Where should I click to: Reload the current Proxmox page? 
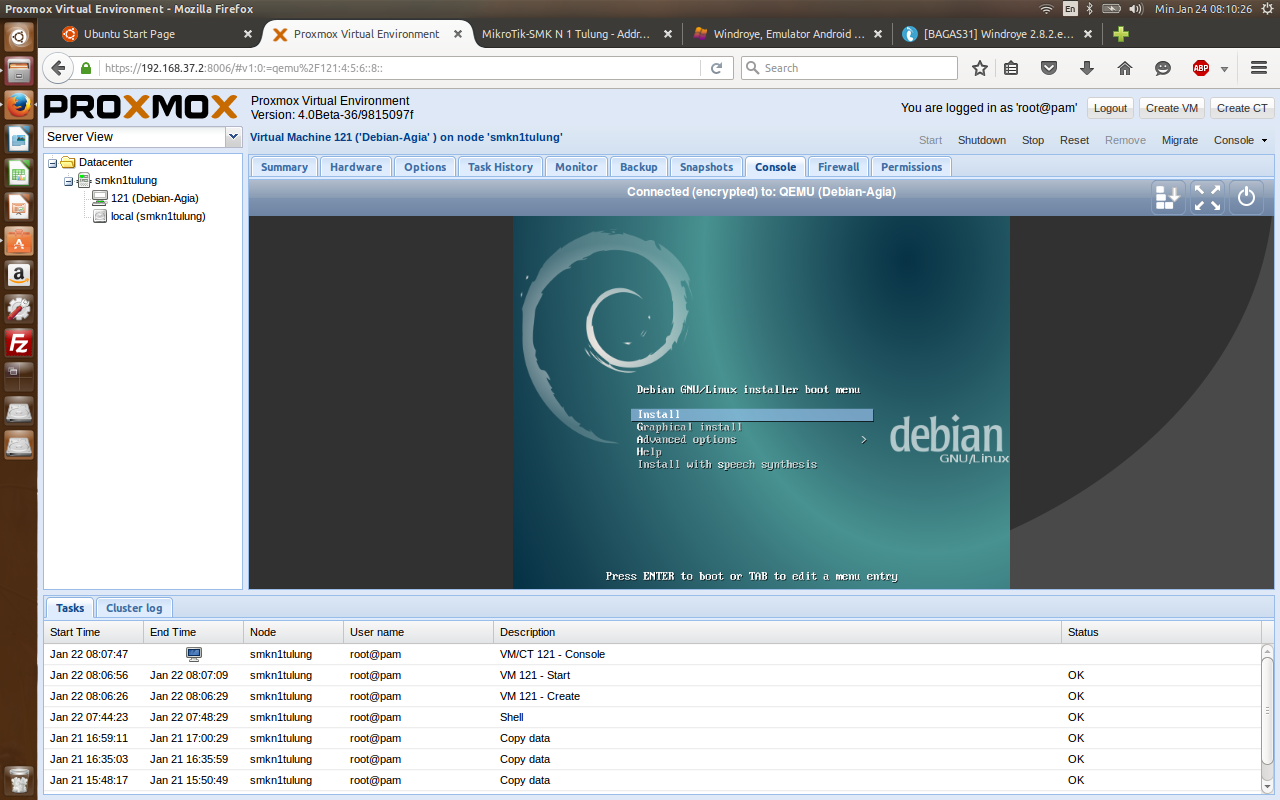pyautogui.click(x=716, y=68)
